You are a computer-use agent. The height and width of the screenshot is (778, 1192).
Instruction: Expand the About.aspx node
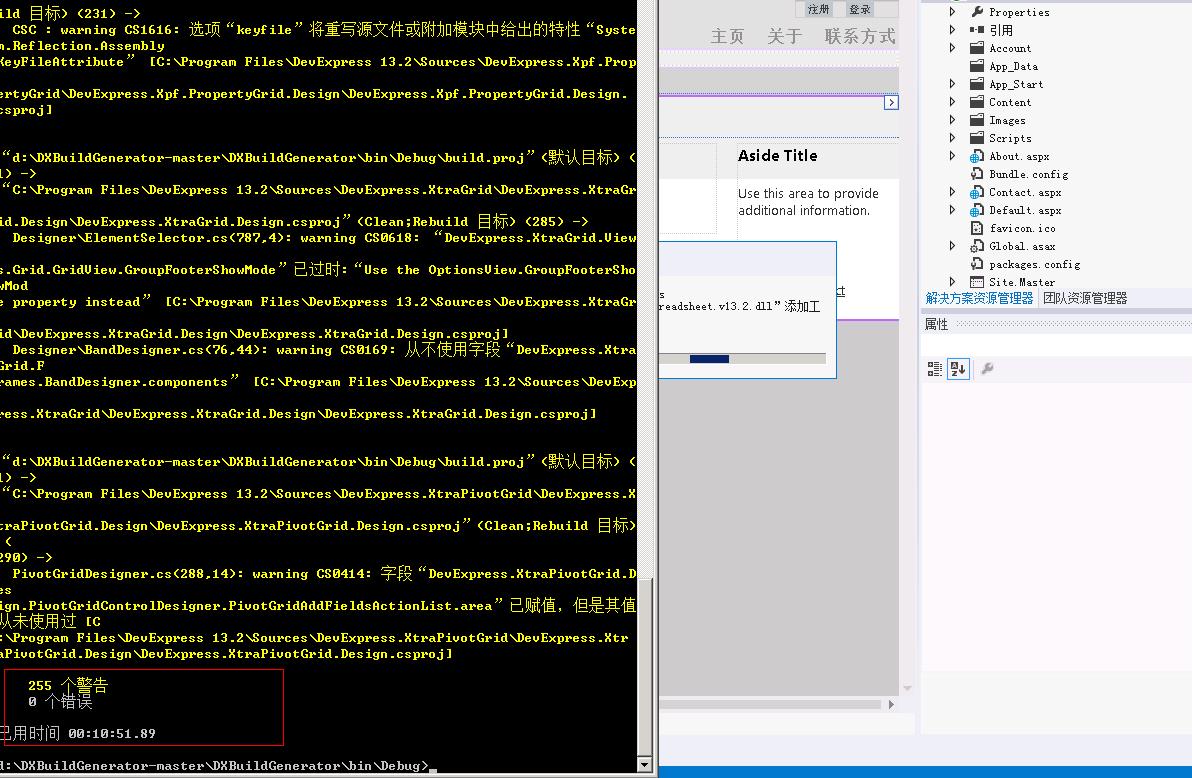tap(953, 156)
